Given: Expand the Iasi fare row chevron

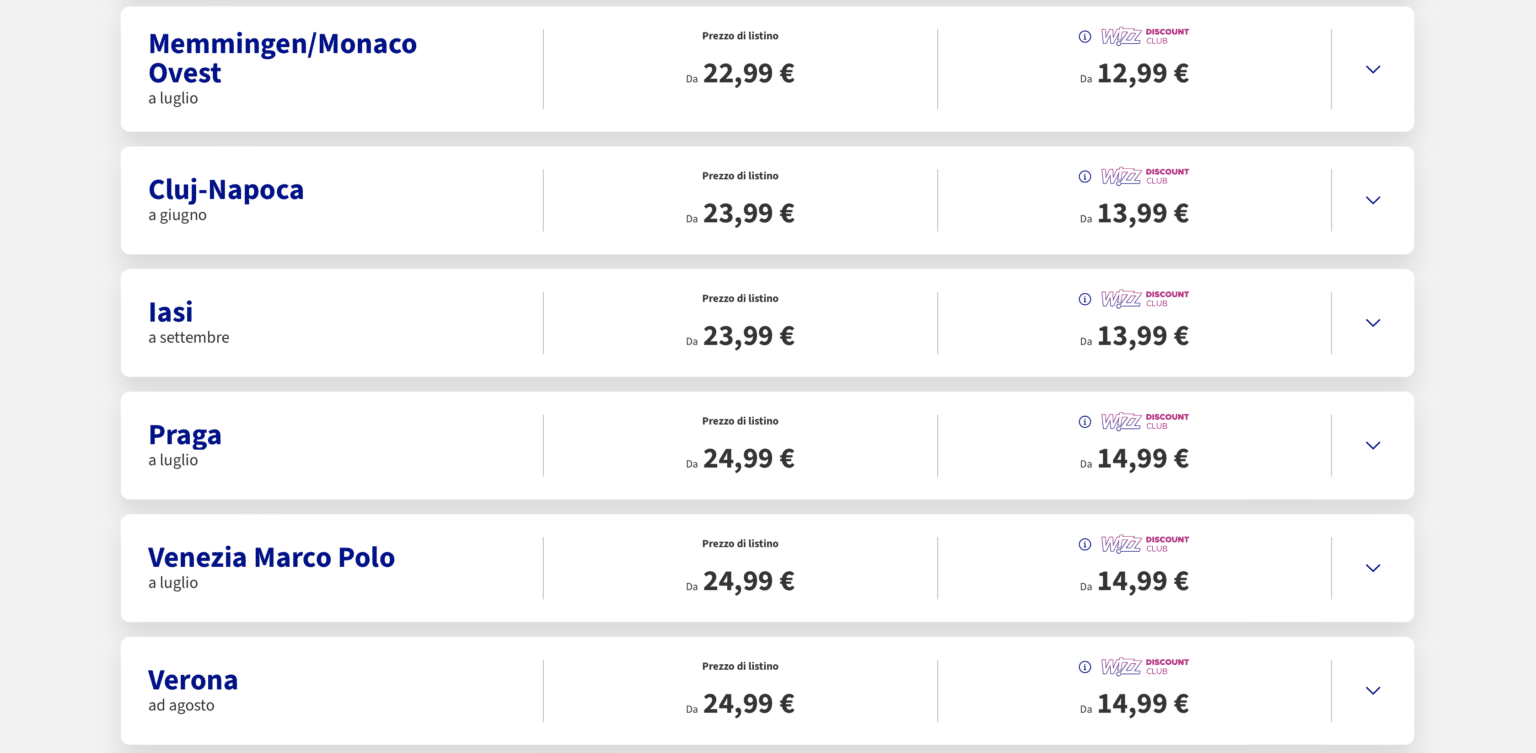Looking at the screenshot, I should [1373, 323].
